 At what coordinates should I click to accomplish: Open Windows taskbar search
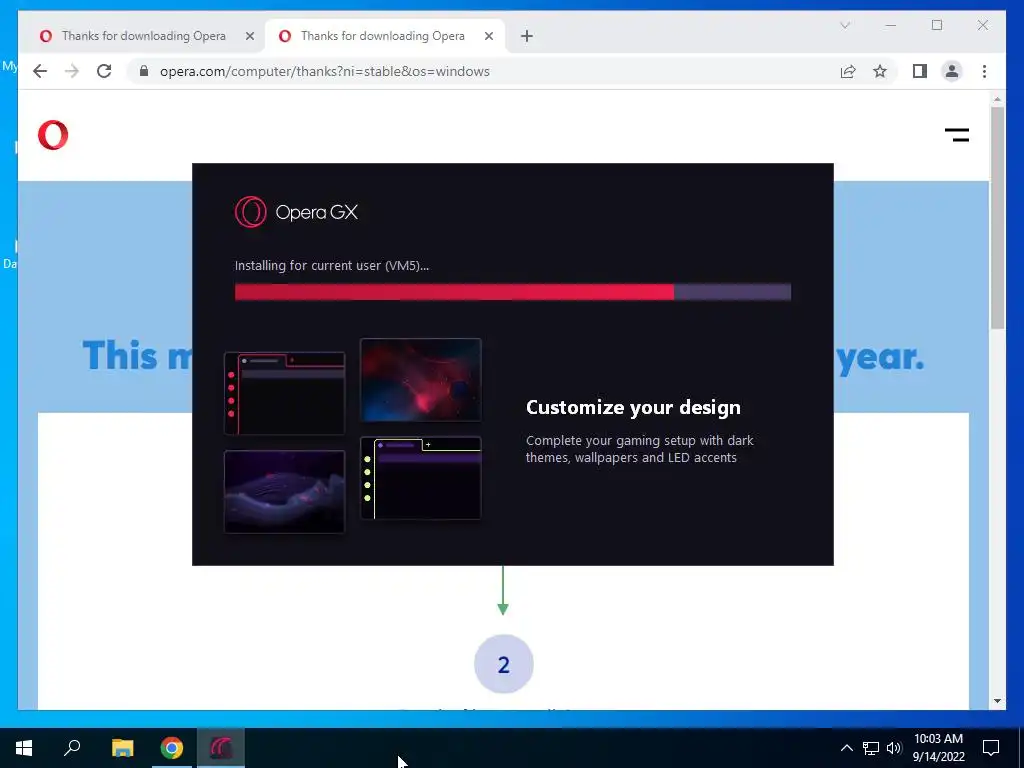click(x=72, y=748)
